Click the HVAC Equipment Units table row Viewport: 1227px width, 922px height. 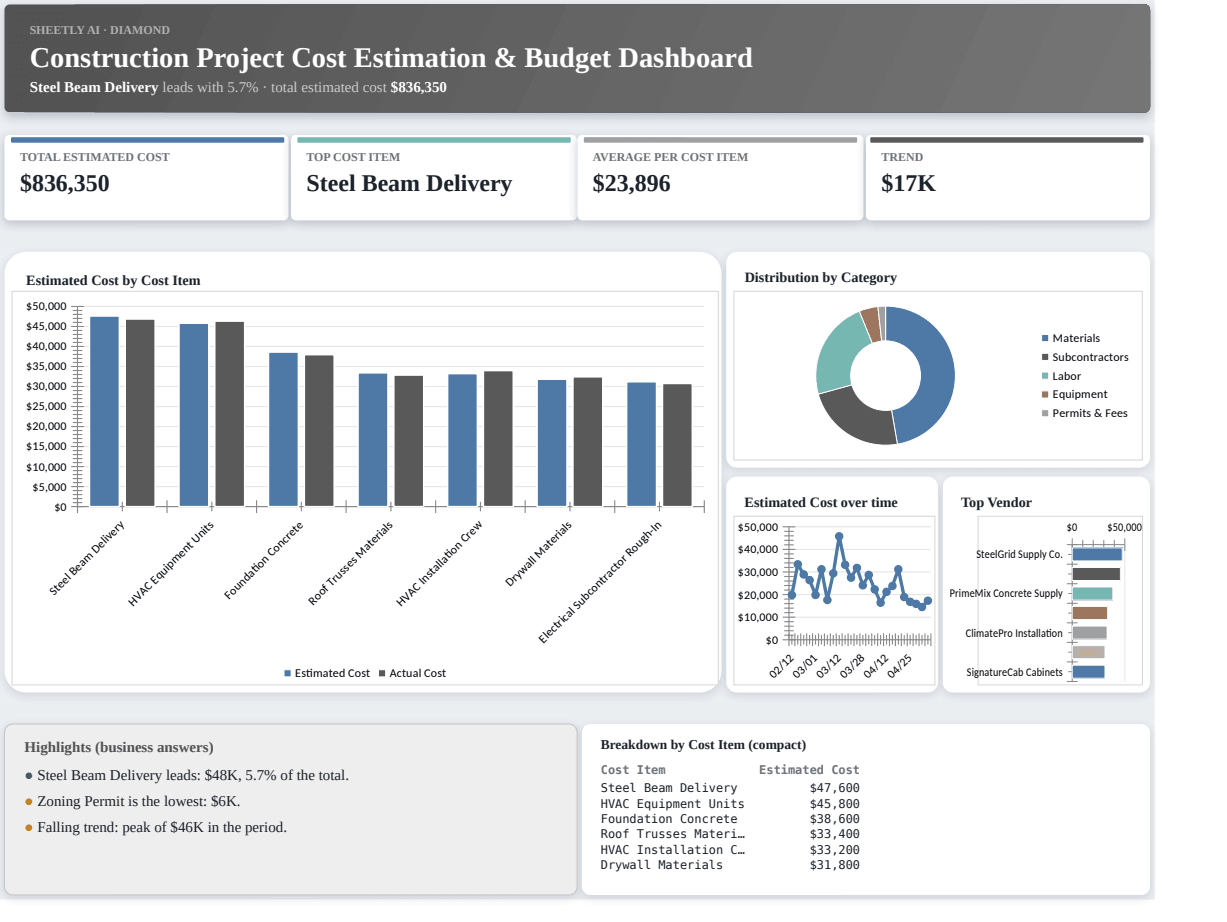point(730,803)
